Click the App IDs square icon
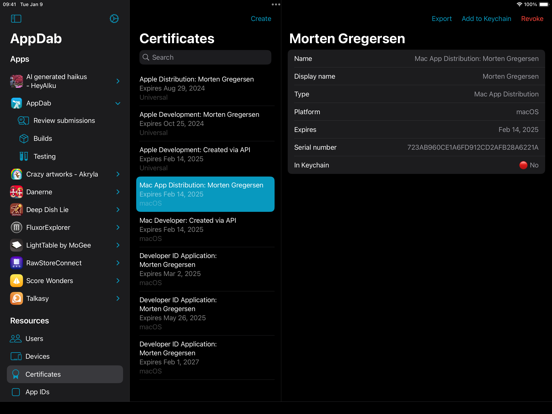 click(16, 392)
